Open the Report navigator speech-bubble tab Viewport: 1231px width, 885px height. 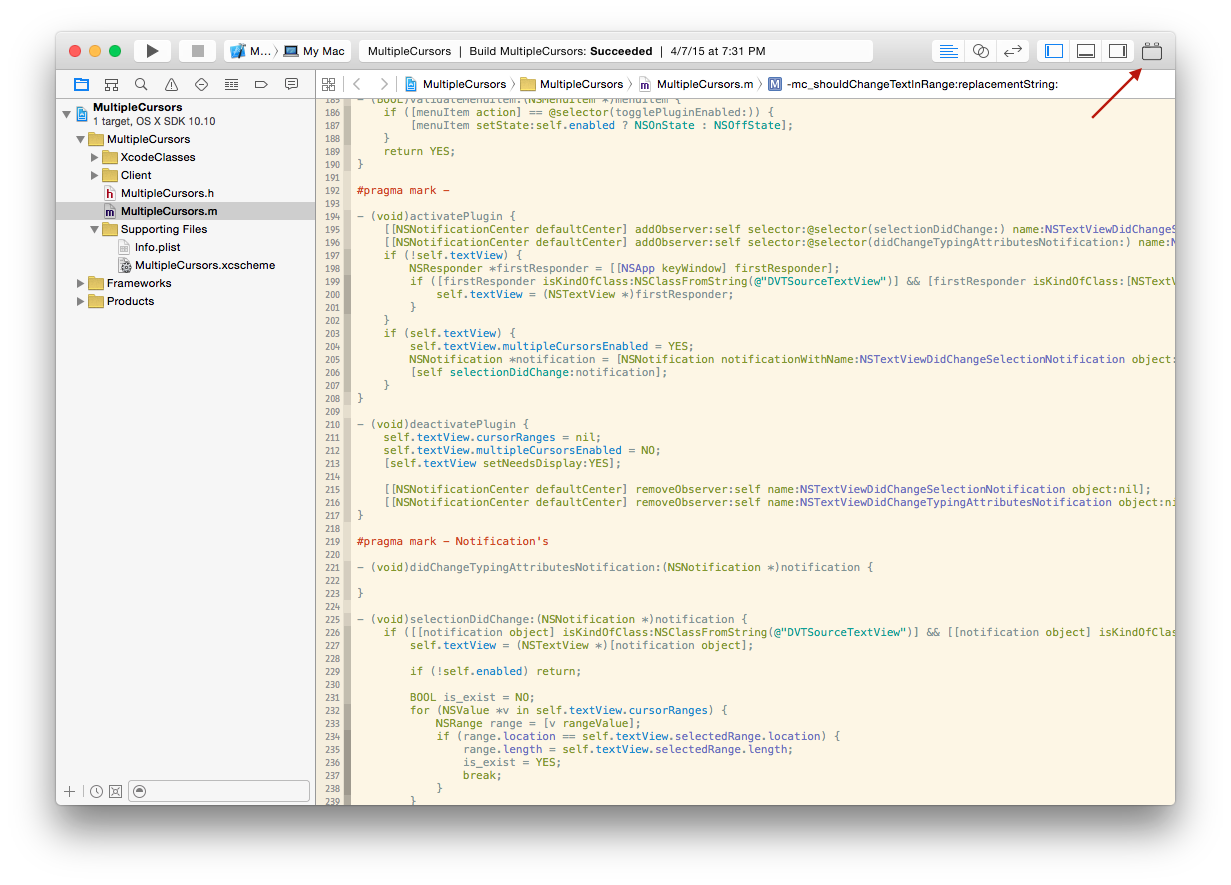[291, 84]
